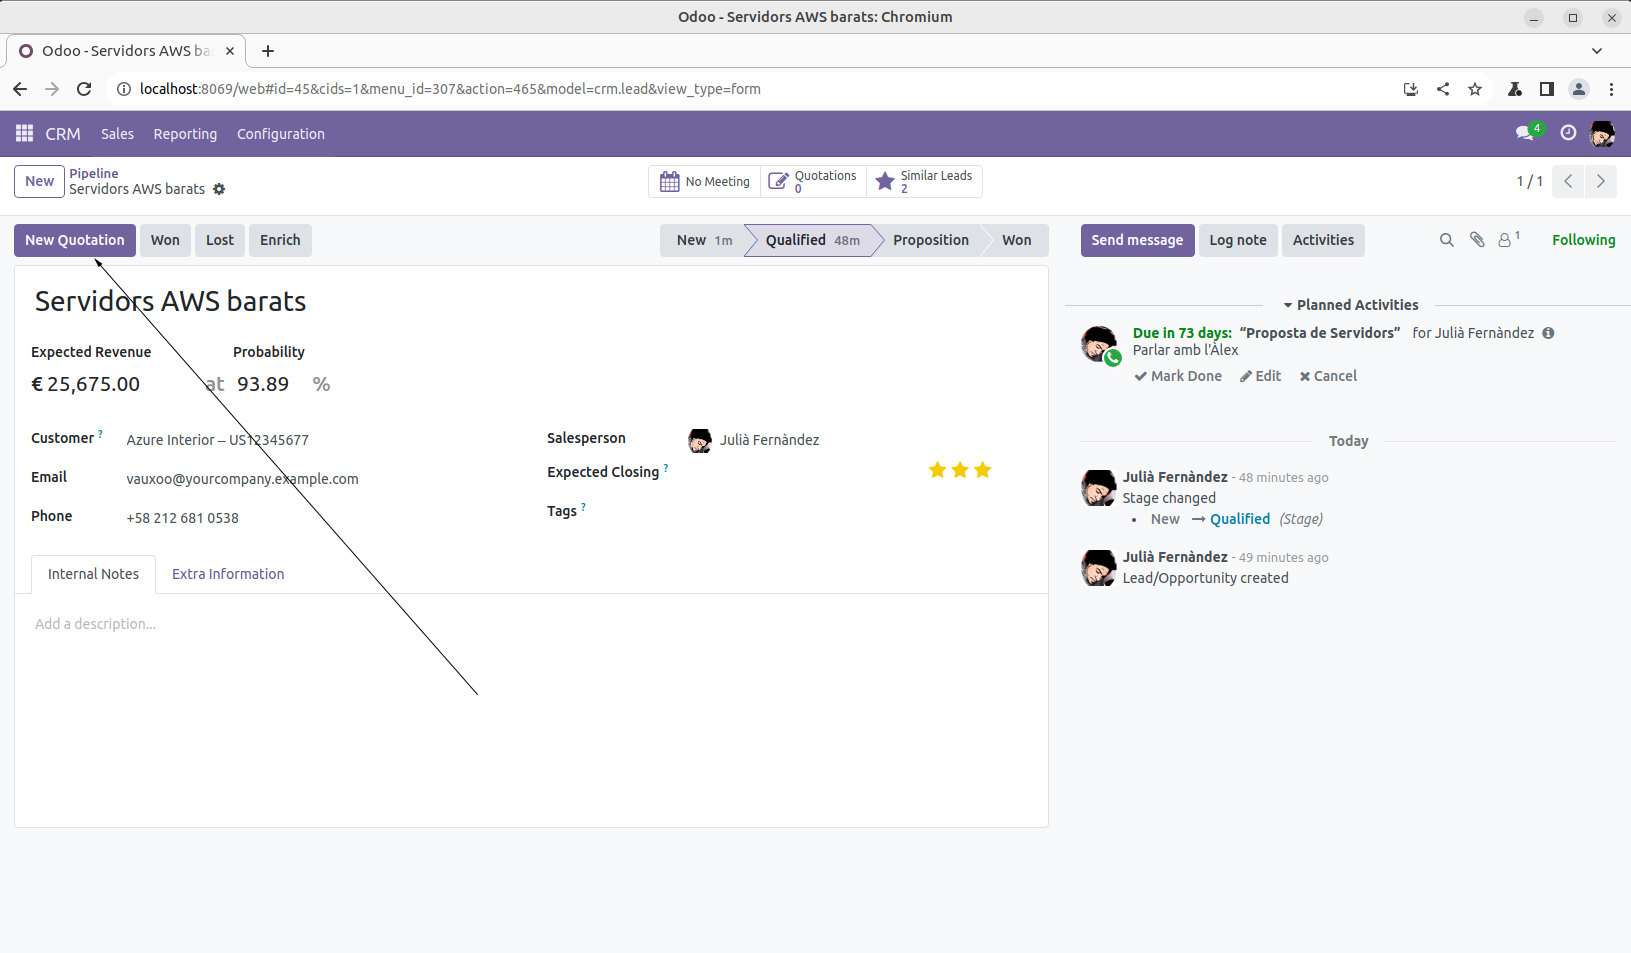Image resolution: width=1631 pixels, height=953 pixels.
Task: Toggle the Following subscription status
Action: 1583,240
